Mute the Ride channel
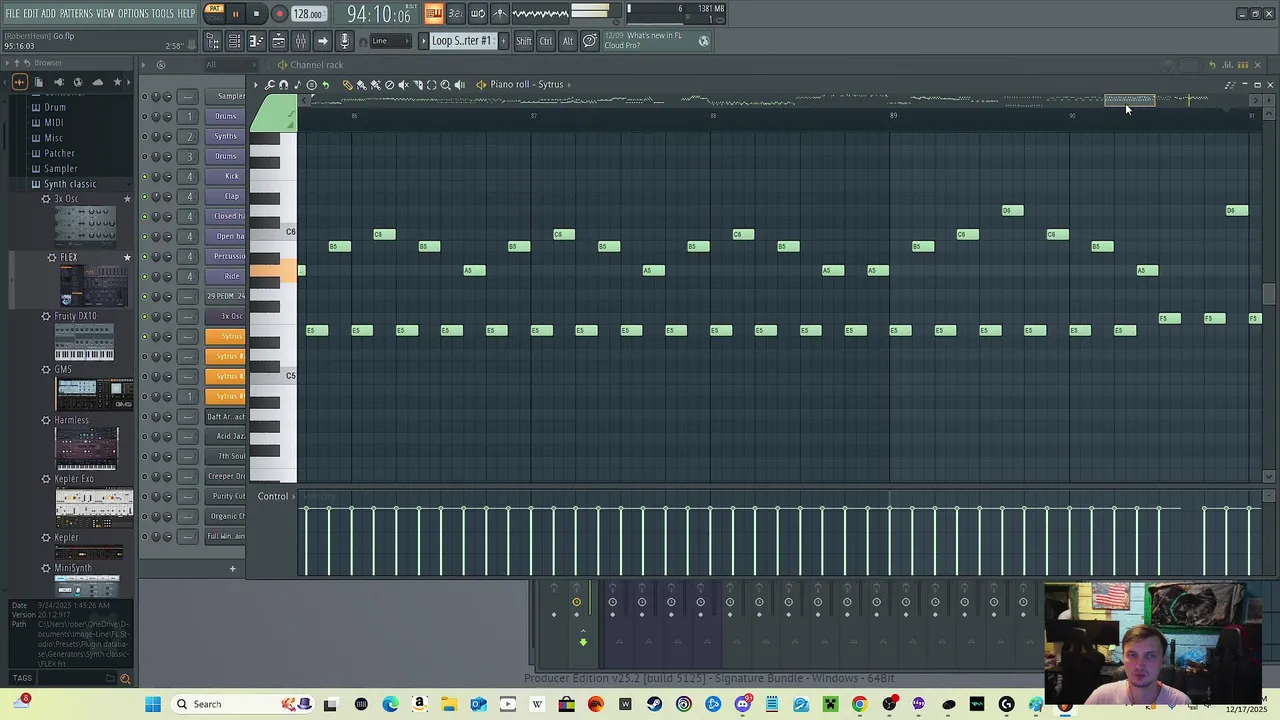The image size is (1280, 720). (x=144, y=276)
